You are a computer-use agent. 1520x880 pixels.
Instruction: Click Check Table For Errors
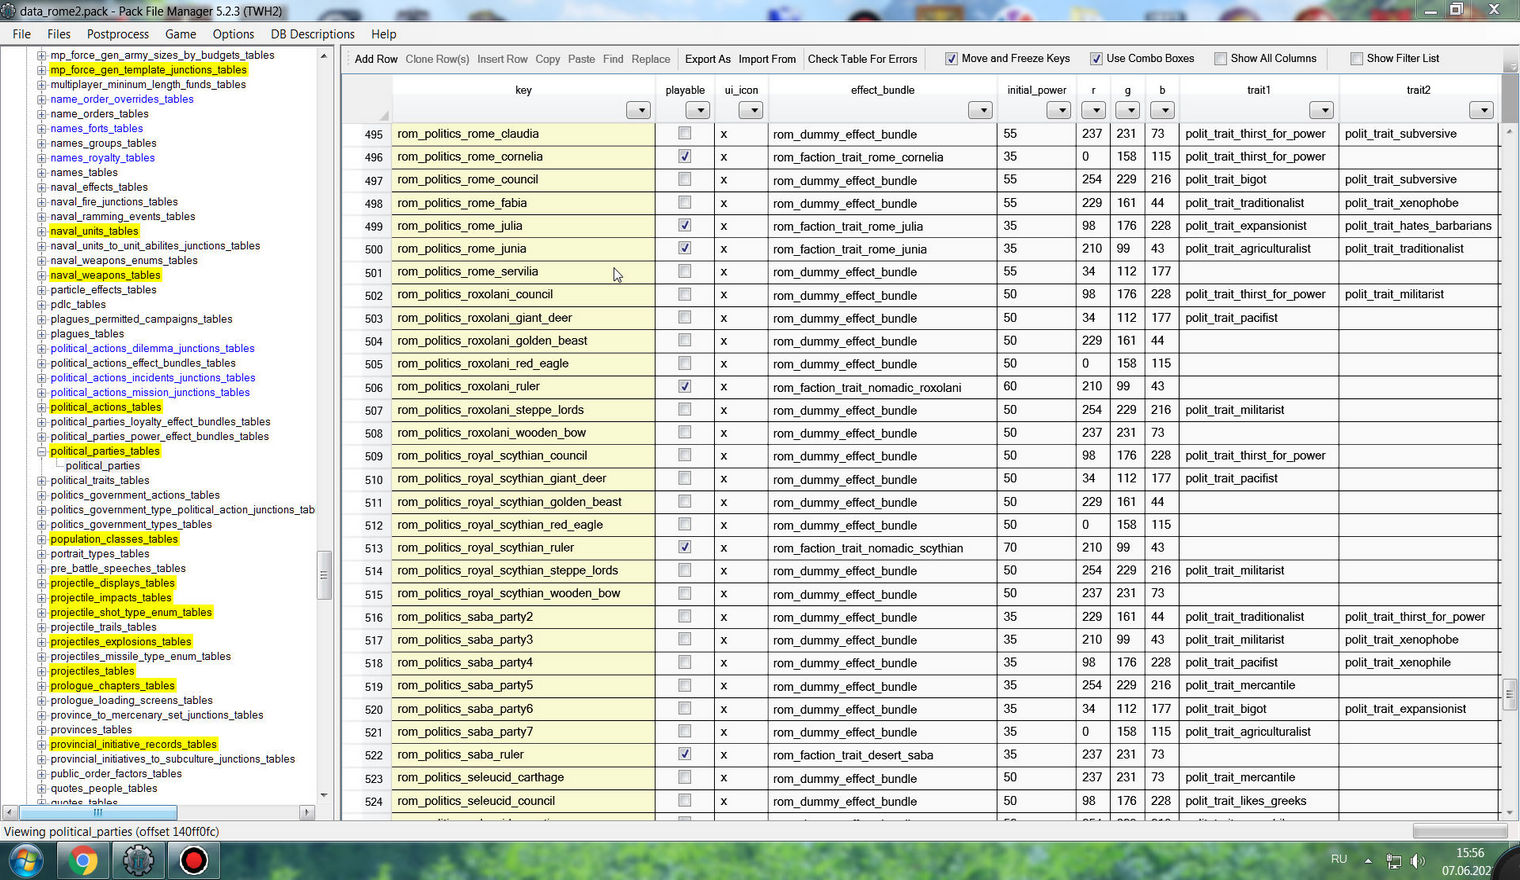[862, 59]
